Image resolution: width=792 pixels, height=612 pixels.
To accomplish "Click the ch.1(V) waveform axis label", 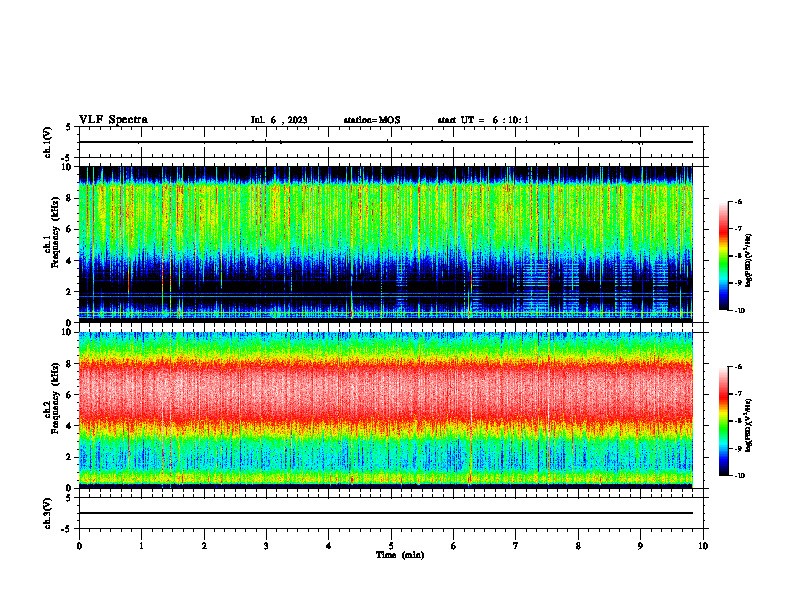I will (48, 142).
